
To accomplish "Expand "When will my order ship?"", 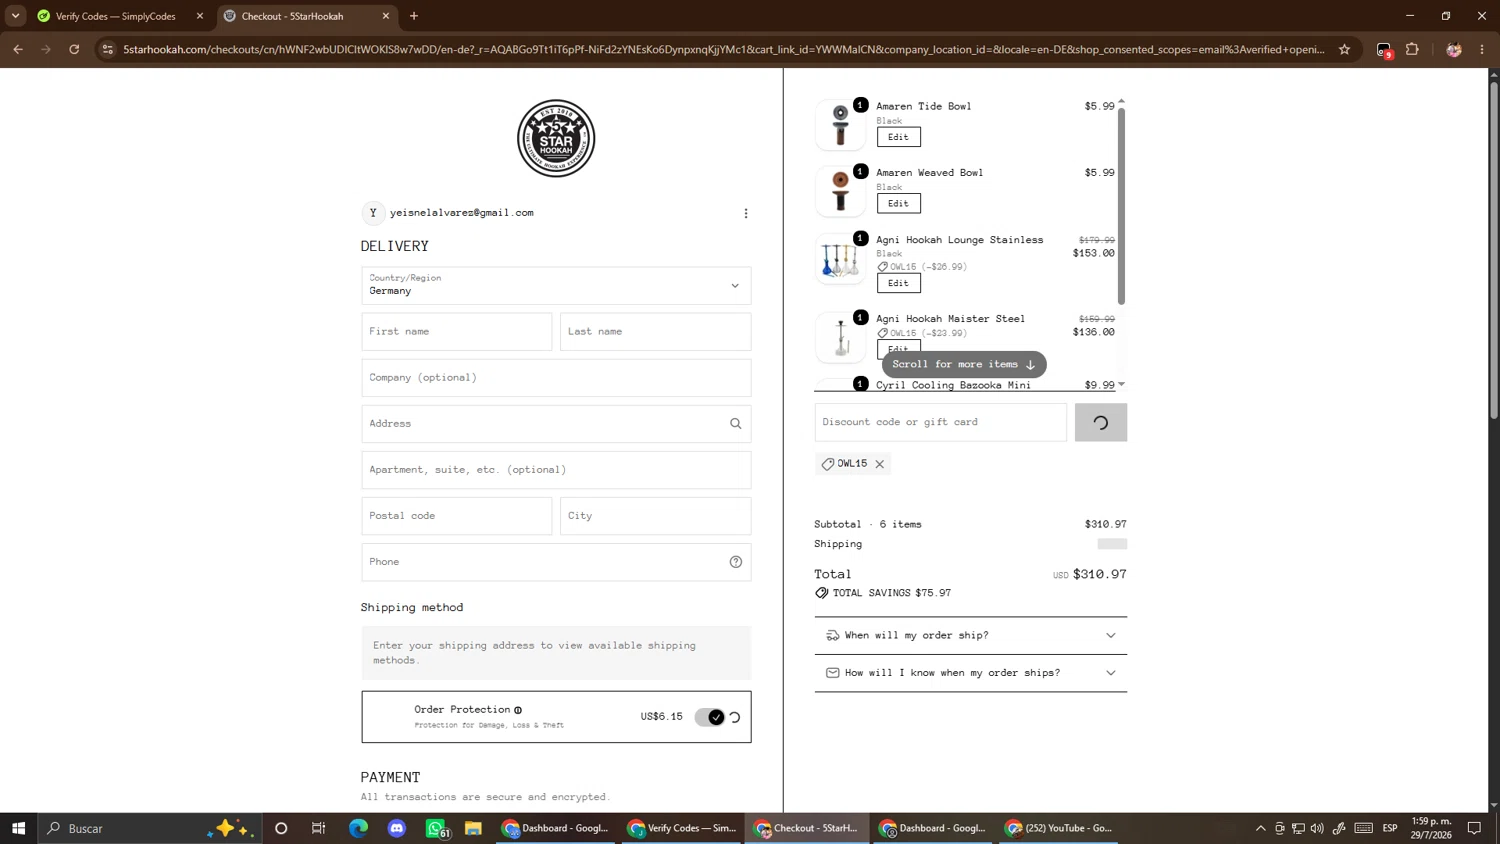I will [971, 636].
